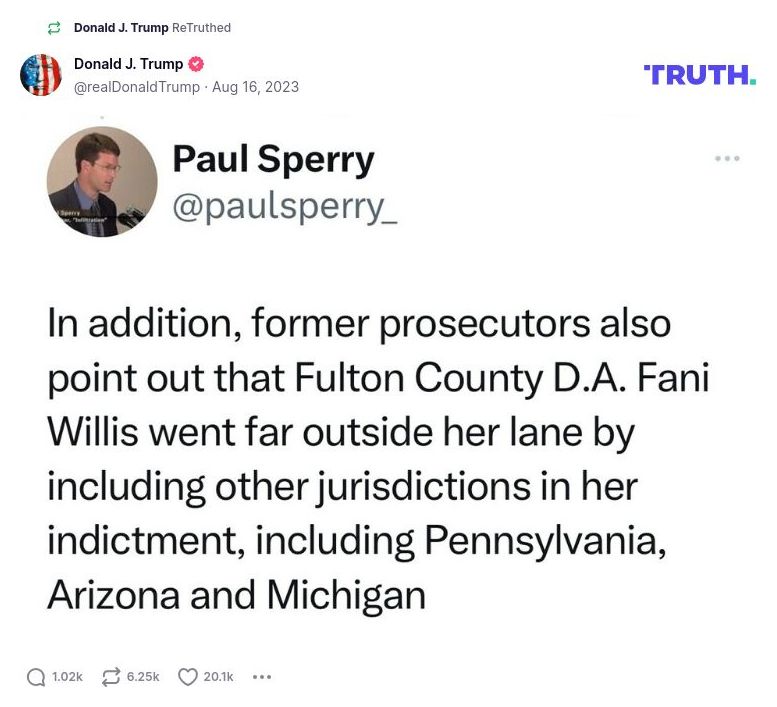The height and width of the screenshot is (707, 777).
Task: Open the @realDonaldTrump handle
Action: coord(138,86)
